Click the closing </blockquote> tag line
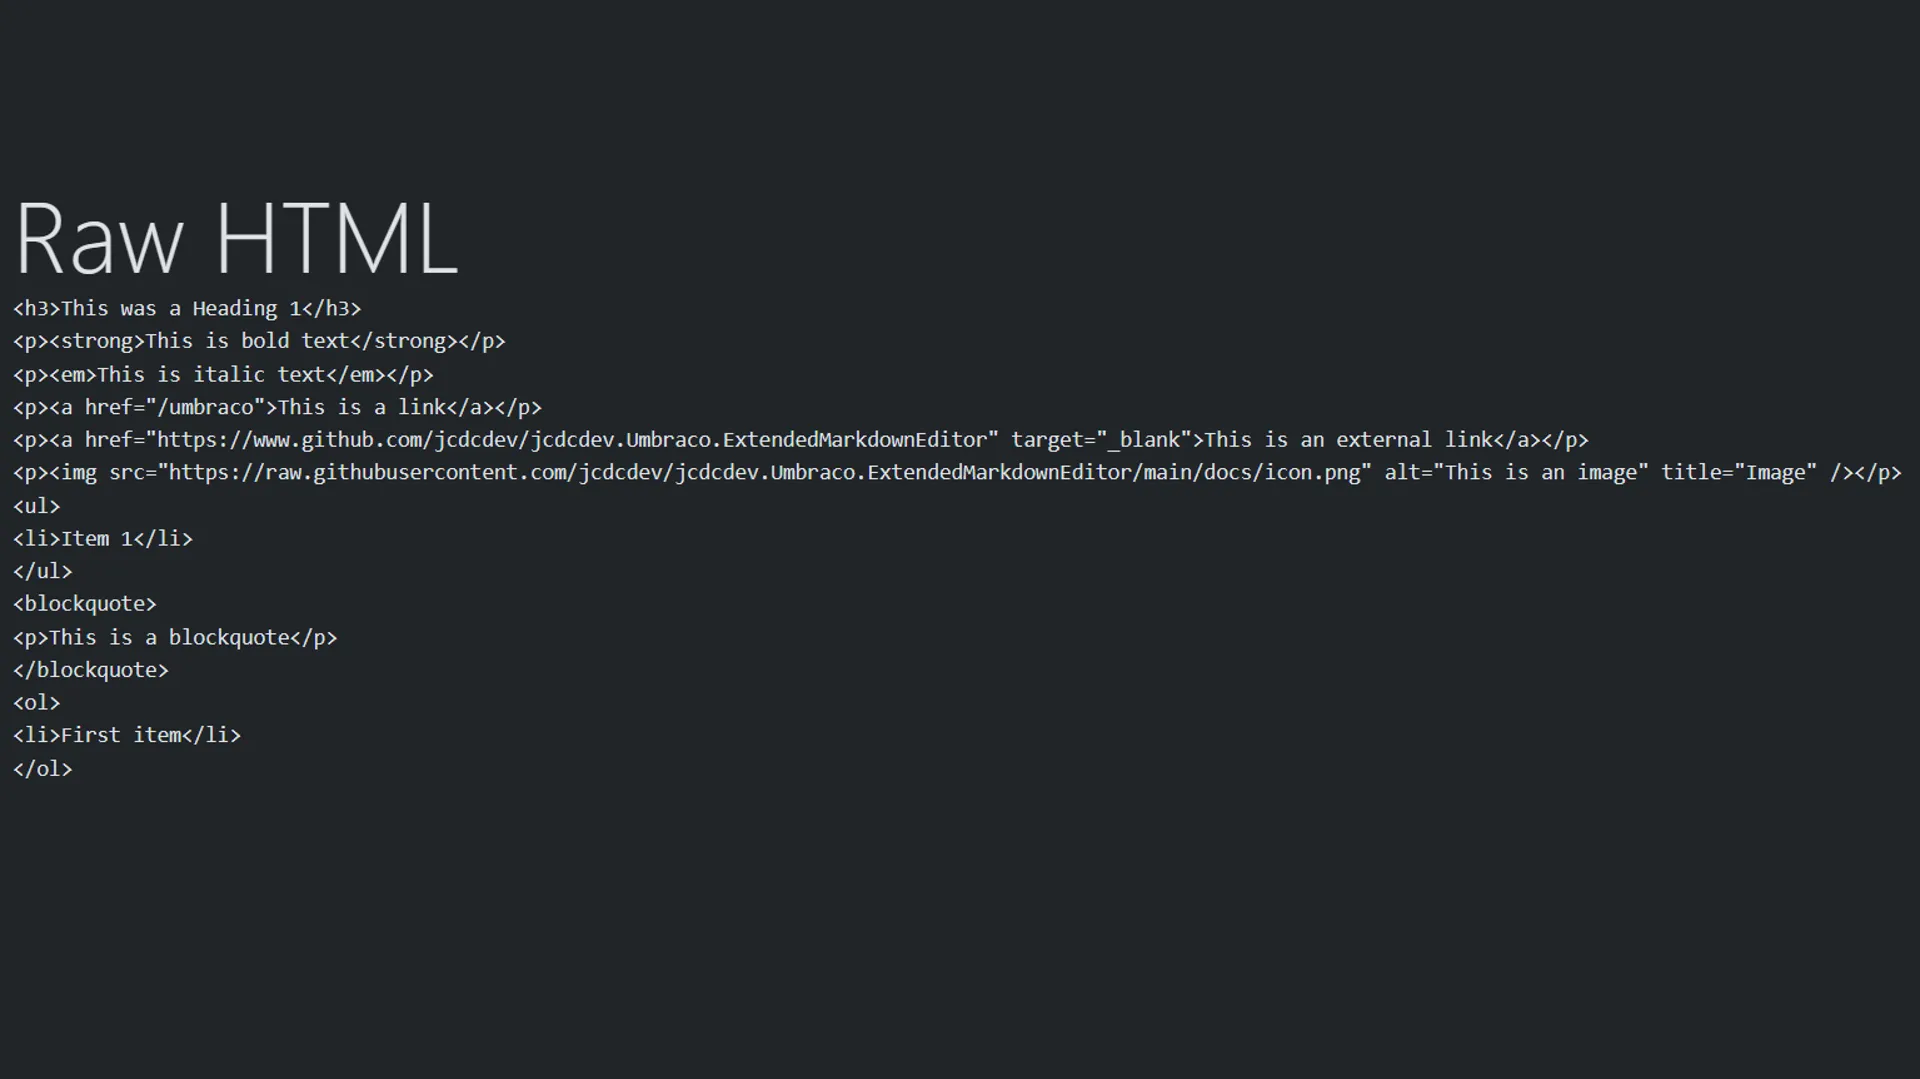This screenshot has height=1079, width=1920. click(91, 670)
